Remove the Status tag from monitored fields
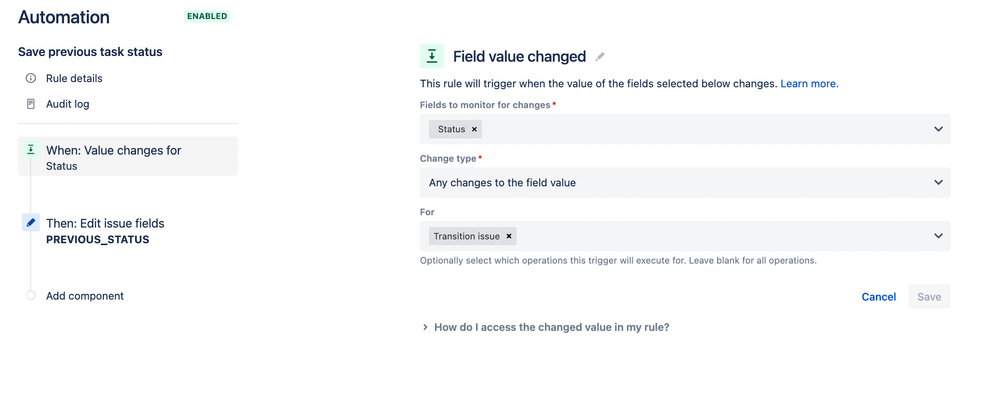 (x=474, y=129)
